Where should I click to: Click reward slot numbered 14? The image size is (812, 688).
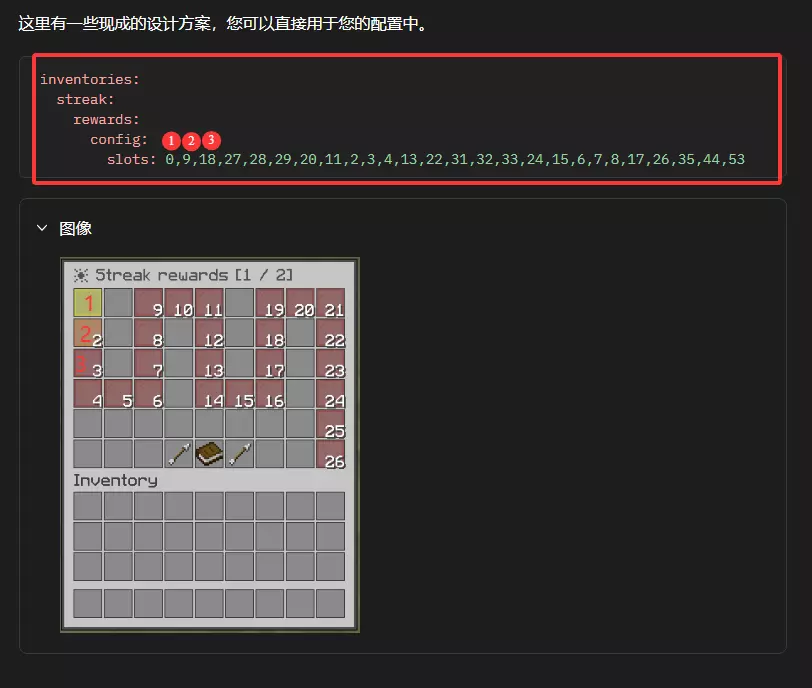pyautogui.click(x=209, y=393)
